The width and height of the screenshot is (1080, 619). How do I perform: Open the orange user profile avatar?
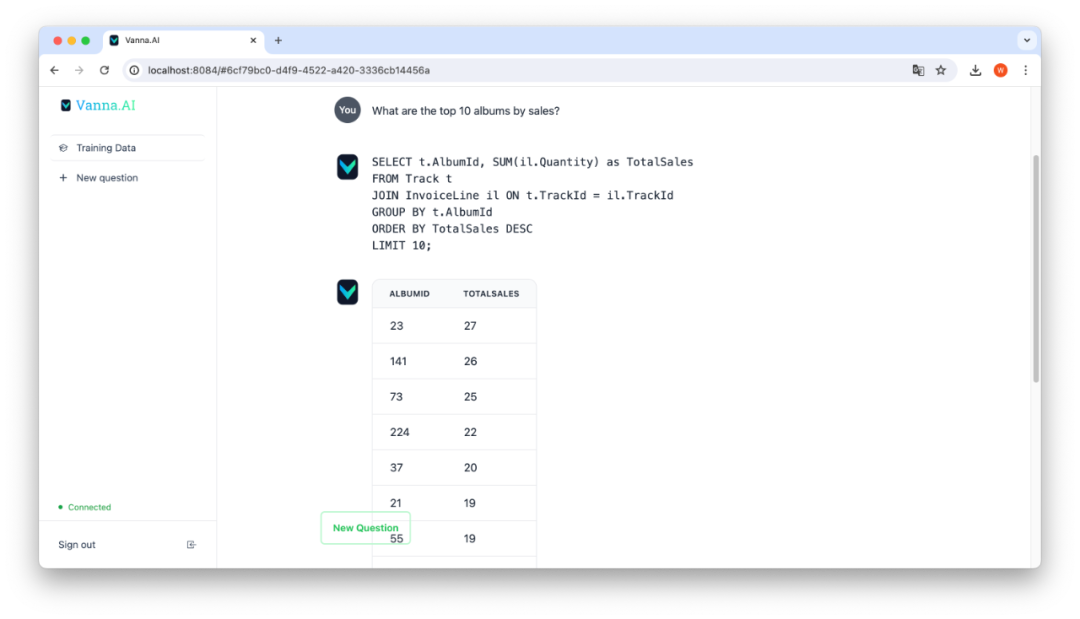(x=1001, y=70)
